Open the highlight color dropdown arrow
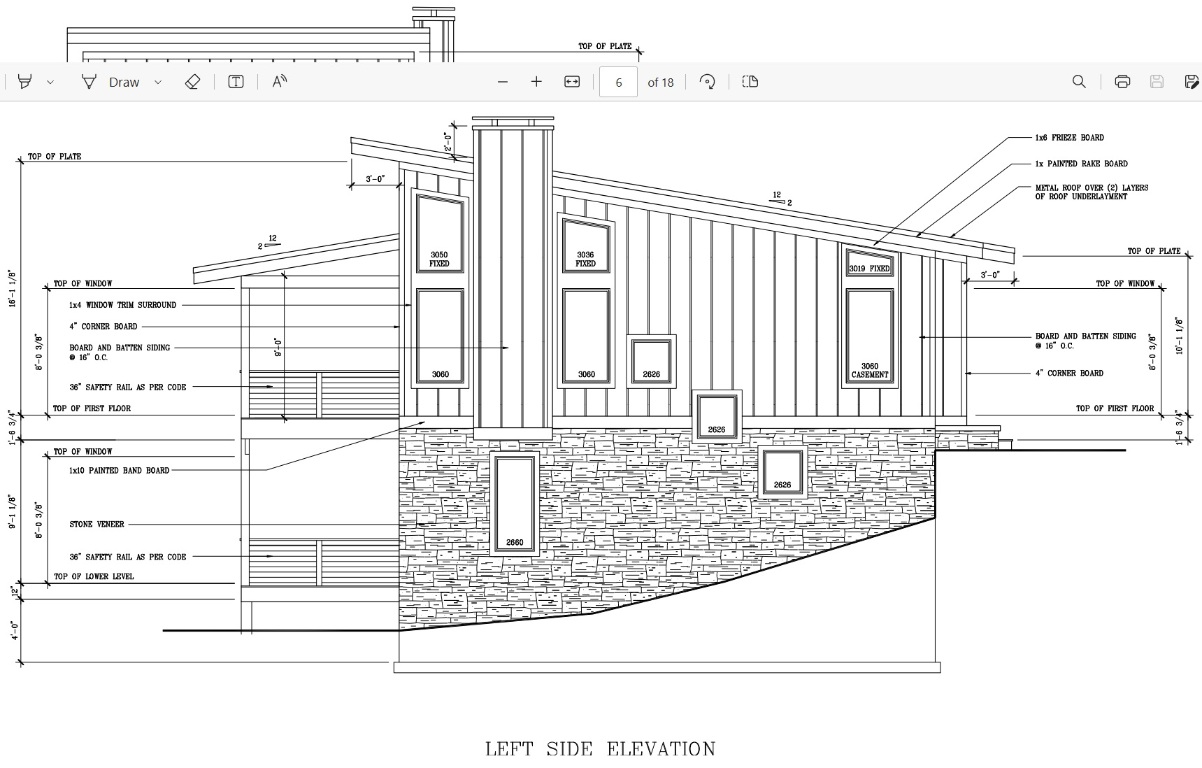Viewport: 1202px width, 768px height. coord(50,82)
